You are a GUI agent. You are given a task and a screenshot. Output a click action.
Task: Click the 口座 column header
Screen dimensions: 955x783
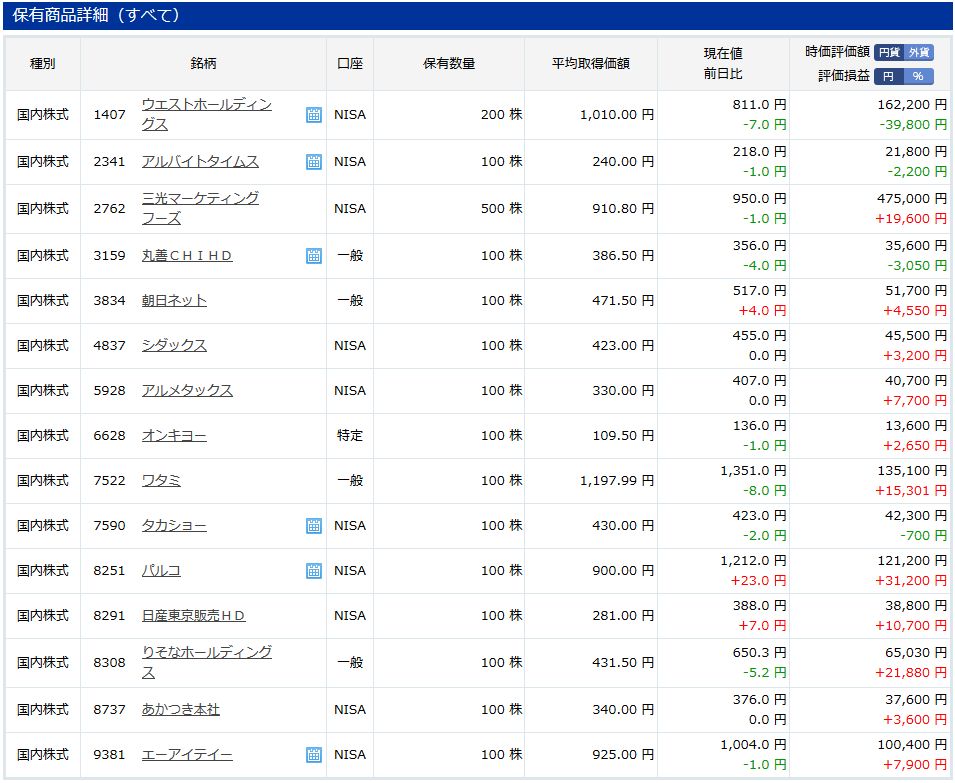(x=350, y=63)
